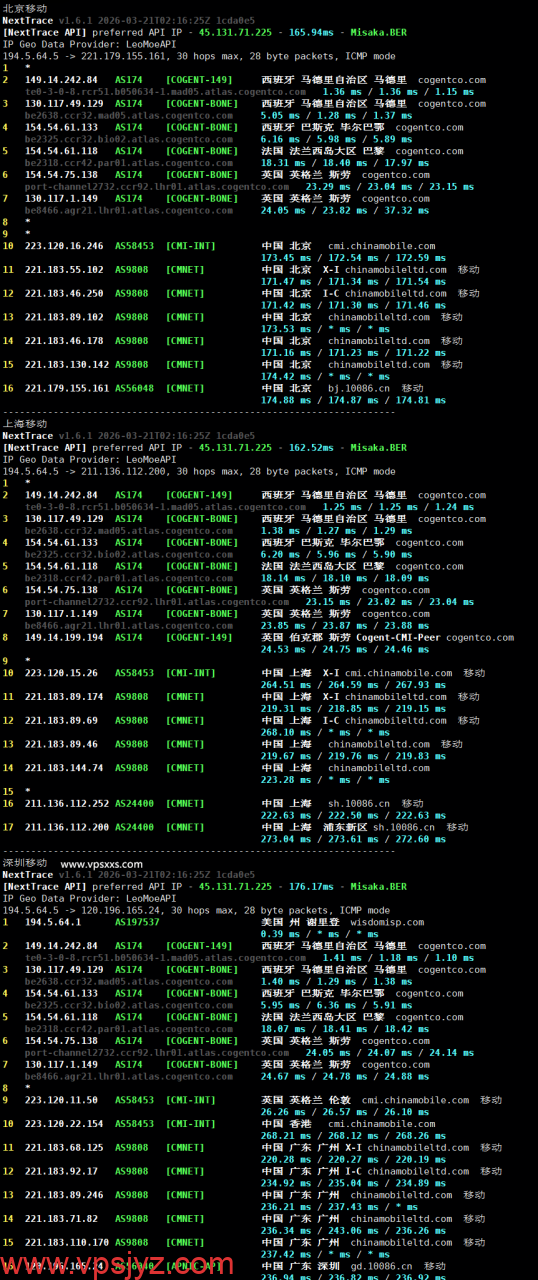The width and height of the screenshot is (538, 1280).
Task: Select hop IP 221.183.71.82
Action: [61, 1219]
